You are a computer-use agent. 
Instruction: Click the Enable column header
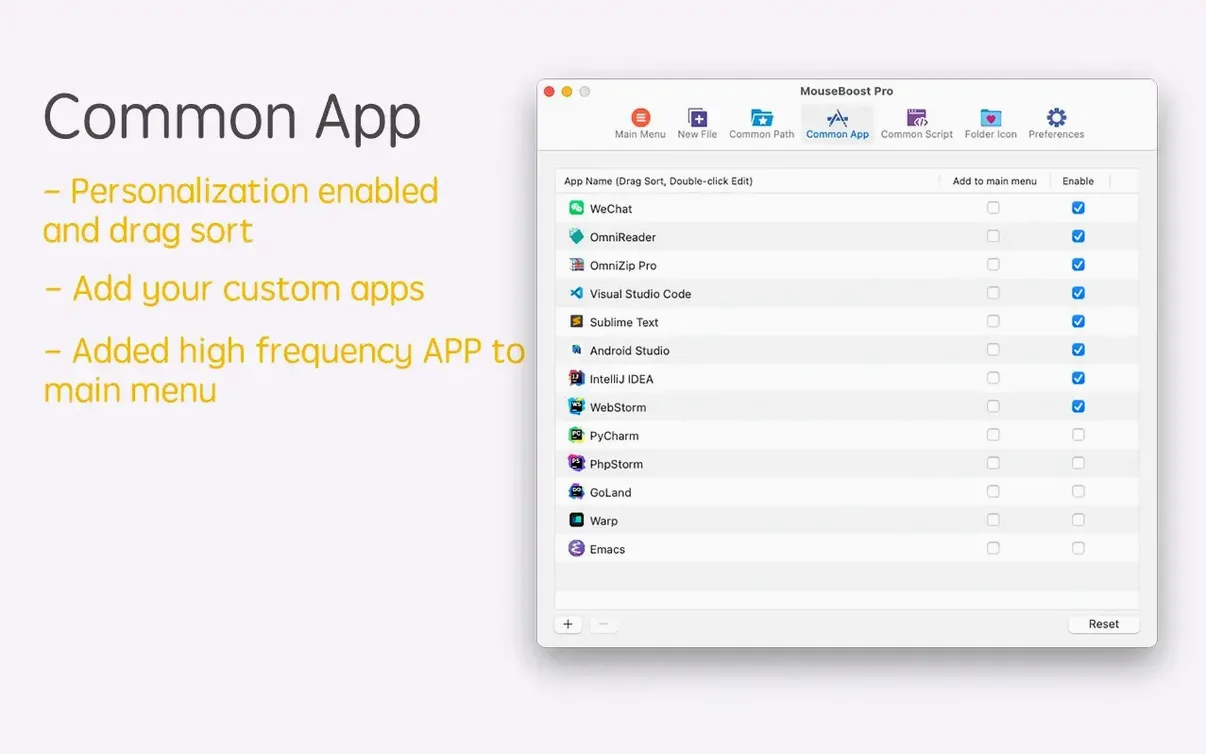(x=1078, y=181)
